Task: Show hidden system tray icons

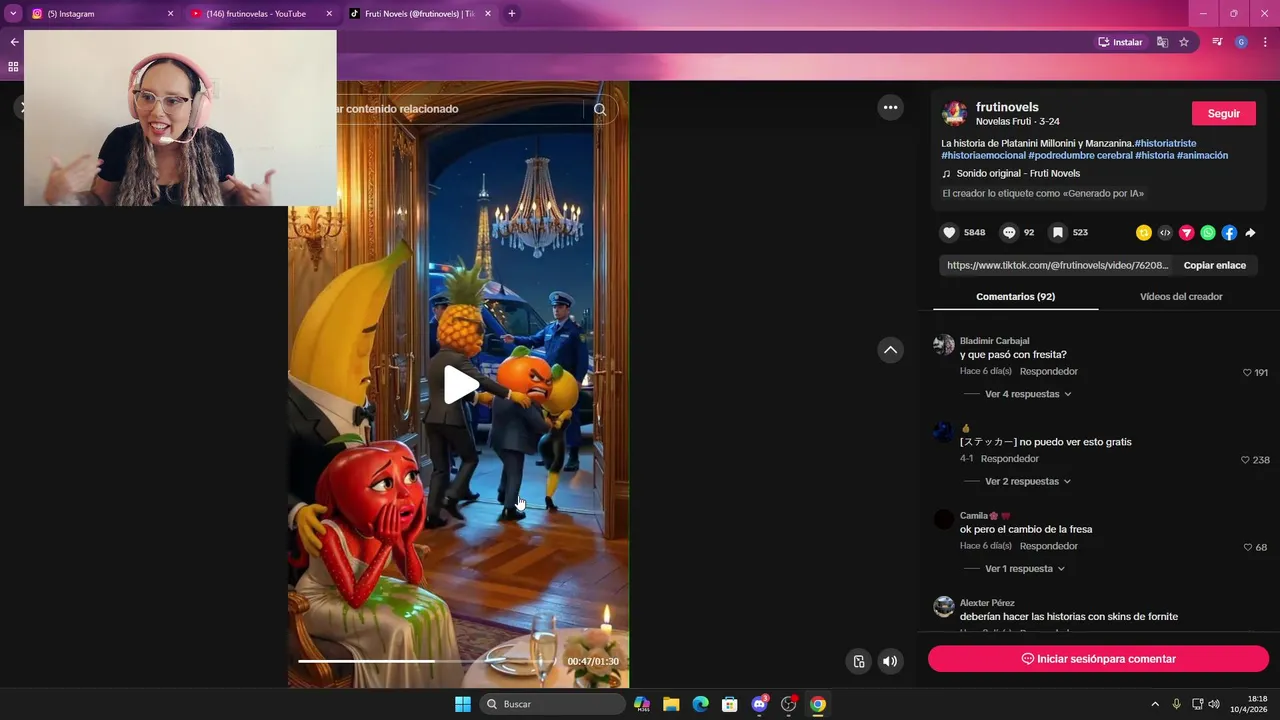Action: (x=1156, y=704)
